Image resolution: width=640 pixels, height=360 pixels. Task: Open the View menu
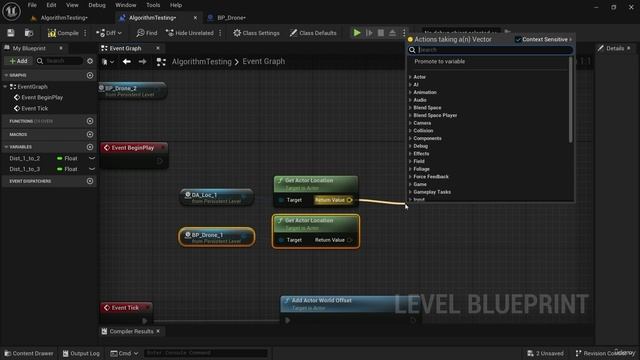click(72, 5)
